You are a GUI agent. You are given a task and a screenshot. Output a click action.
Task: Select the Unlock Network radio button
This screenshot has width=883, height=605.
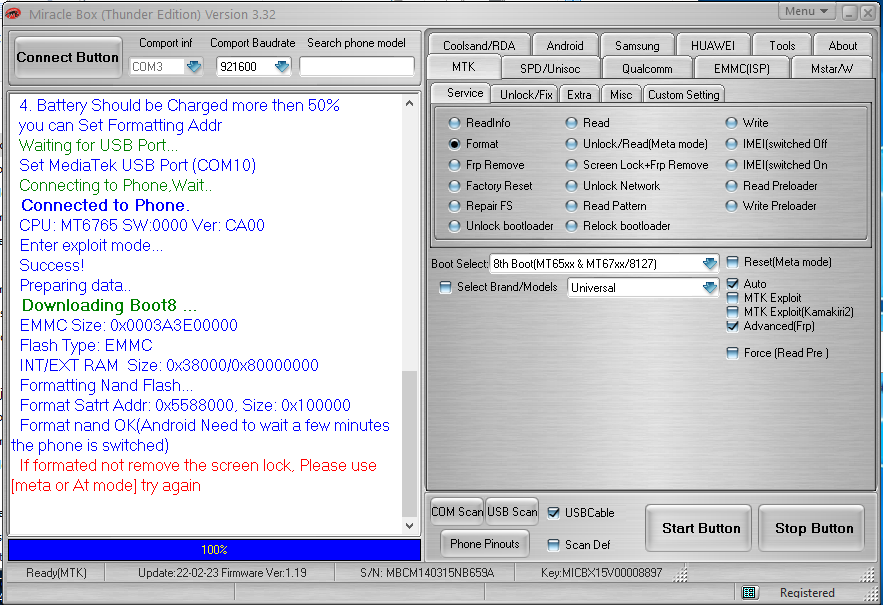click(x=572, y=186)
